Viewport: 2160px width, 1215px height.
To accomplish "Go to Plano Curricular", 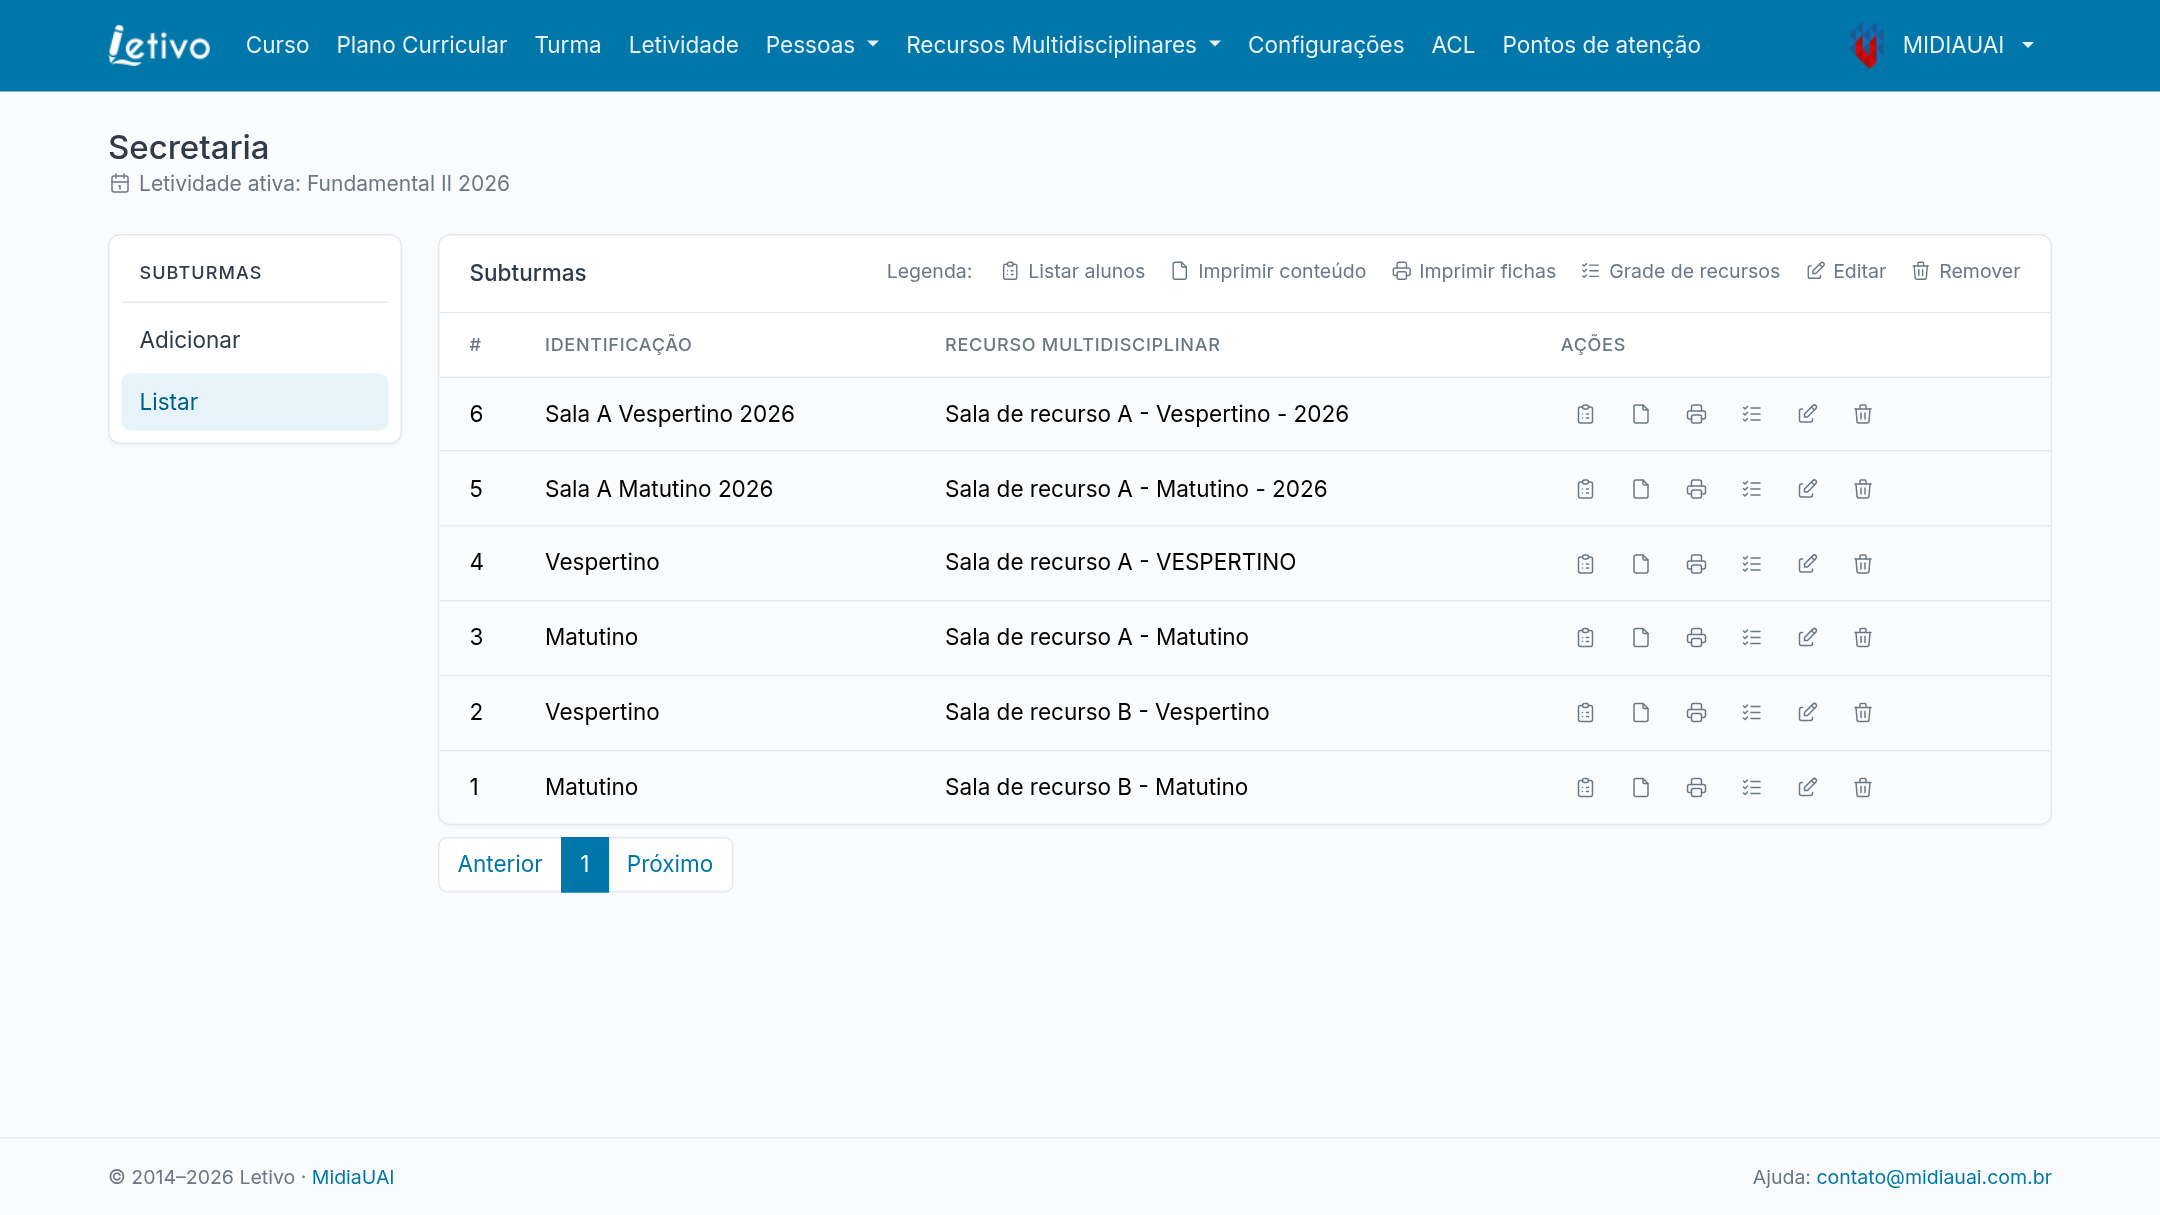I will pos(422,45).
